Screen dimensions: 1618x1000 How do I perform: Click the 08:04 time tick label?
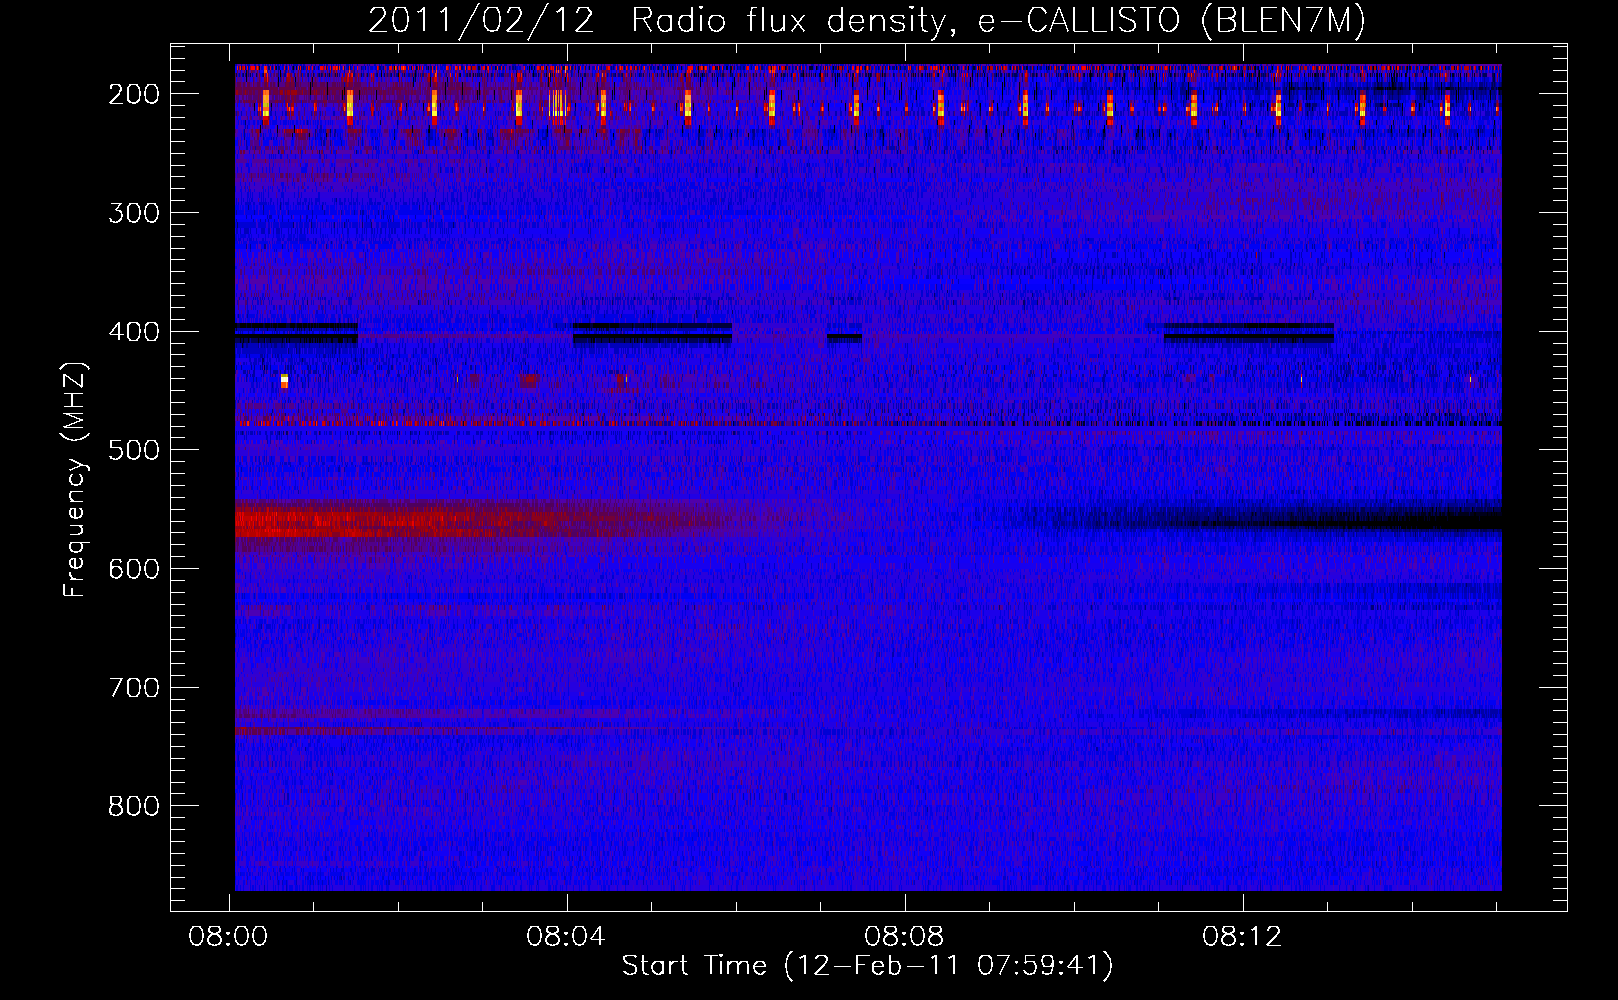click(x=567, y=937)
